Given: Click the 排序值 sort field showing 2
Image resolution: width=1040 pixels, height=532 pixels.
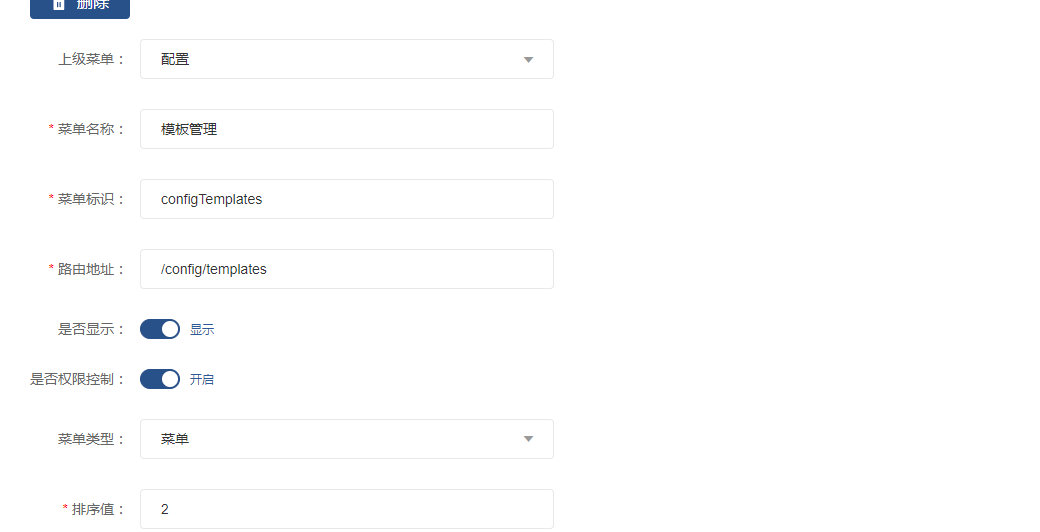Looking at the screenshot, I should (346, 509).
